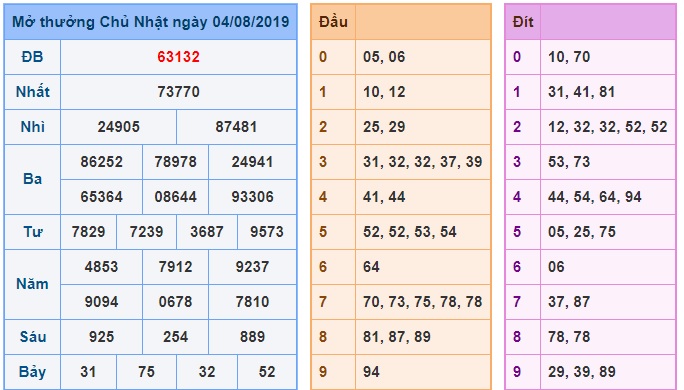This screenshot has width=684, height=390.
Task: Click row digit '7' in Đầu table
Action: pyautogui.click(x=323, y=302)
